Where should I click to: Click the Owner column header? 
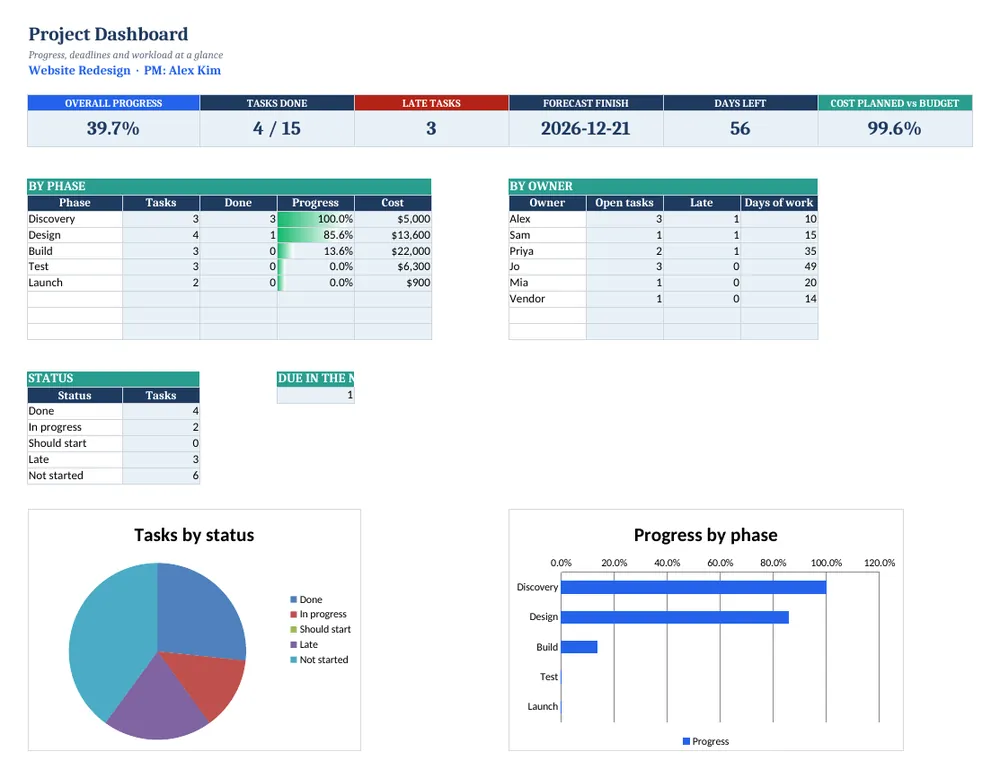[x=547, y=203]
